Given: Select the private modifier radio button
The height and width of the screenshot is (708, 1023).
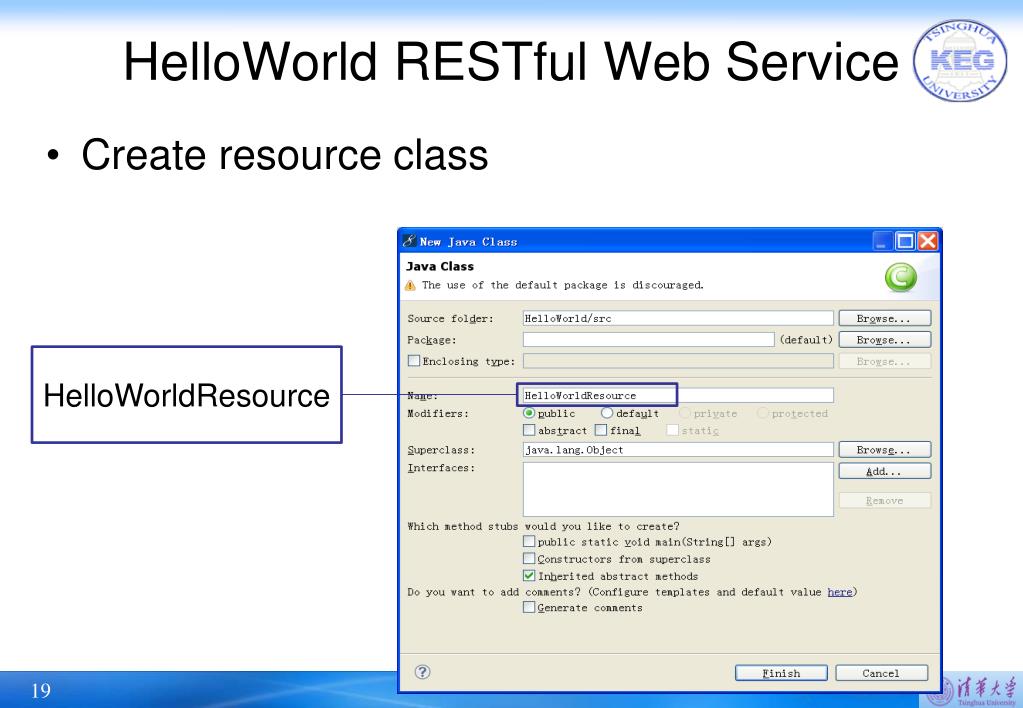Looking at the screenshot, I should pos(685,413).
